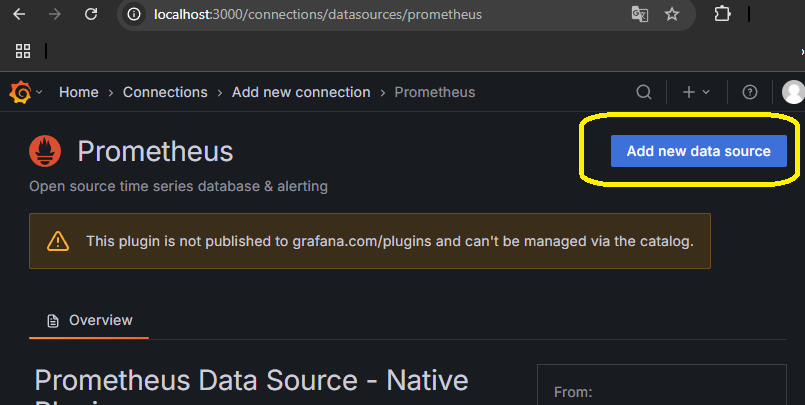The image size is (805, 405).
Task: Click the translate page icon
Action: click(x=639, y=15)
